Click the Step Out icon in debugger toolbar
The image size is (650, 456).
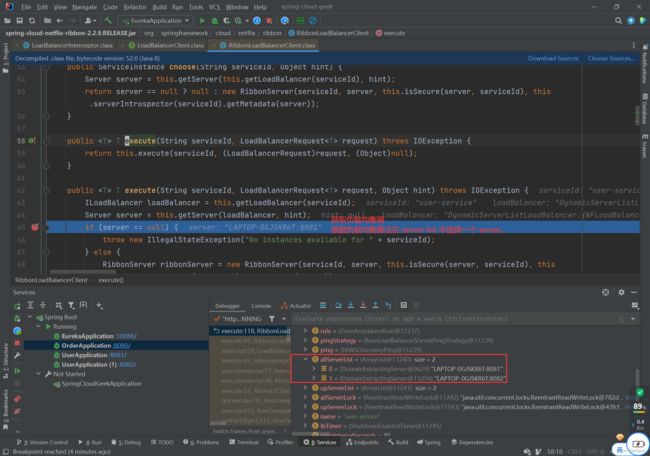pos(375,306)
